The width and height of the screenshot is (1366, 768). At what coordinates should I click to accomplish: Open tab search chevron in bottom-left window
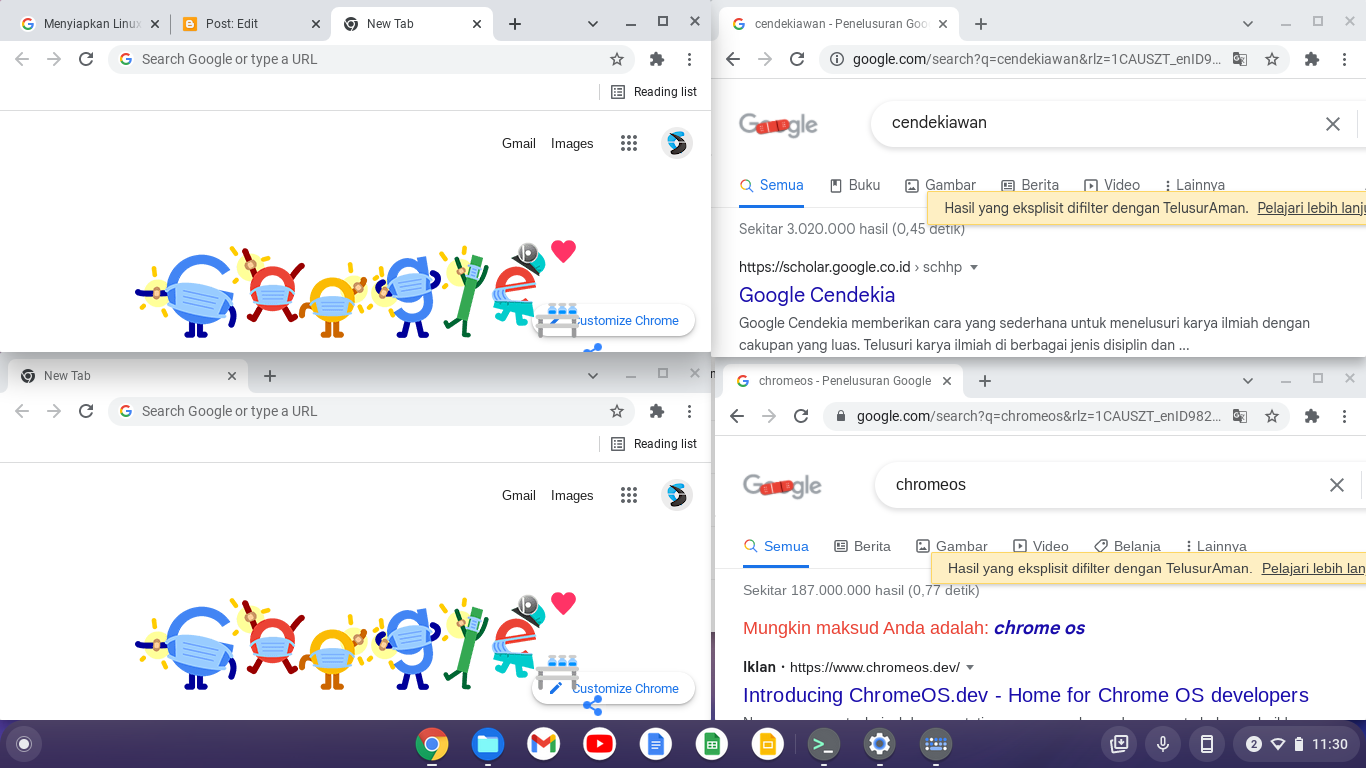click(x=593, y=376)
